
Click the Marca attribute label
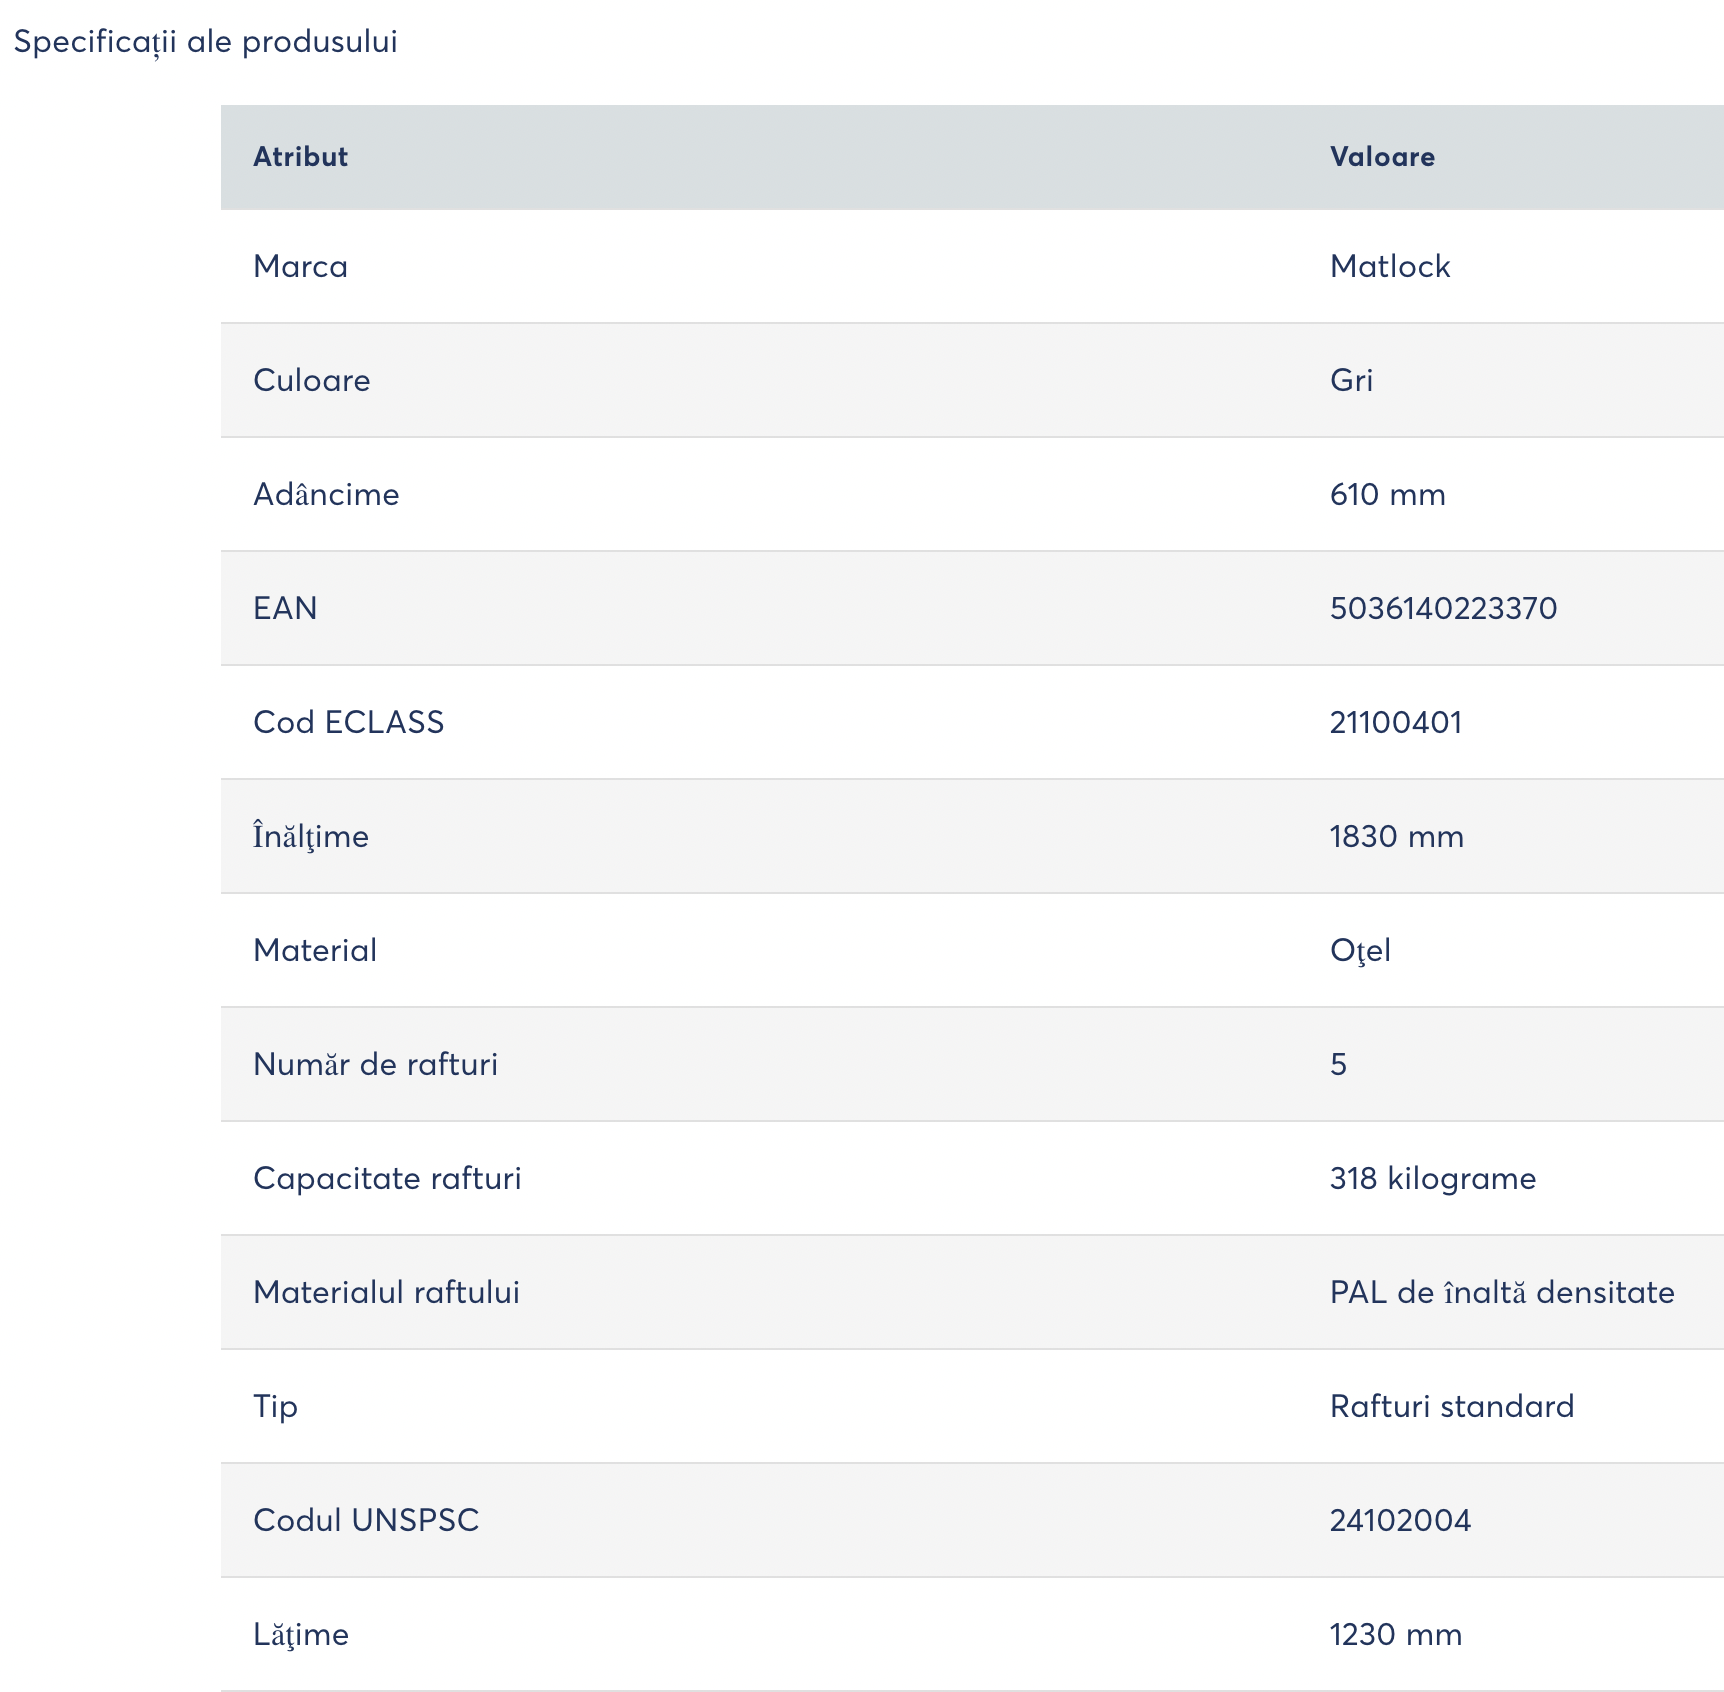[300, 266]
